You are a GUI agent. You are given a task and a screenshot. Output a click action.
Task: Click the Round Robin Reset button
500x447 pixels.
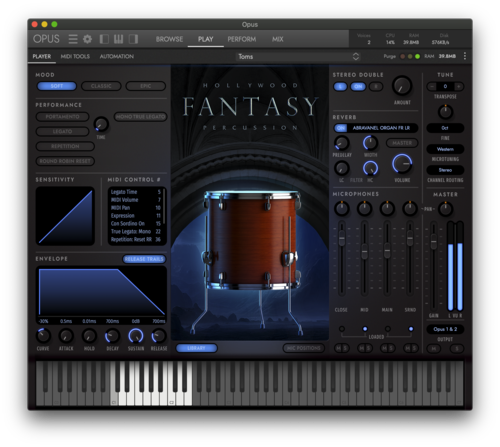[65, 161]
